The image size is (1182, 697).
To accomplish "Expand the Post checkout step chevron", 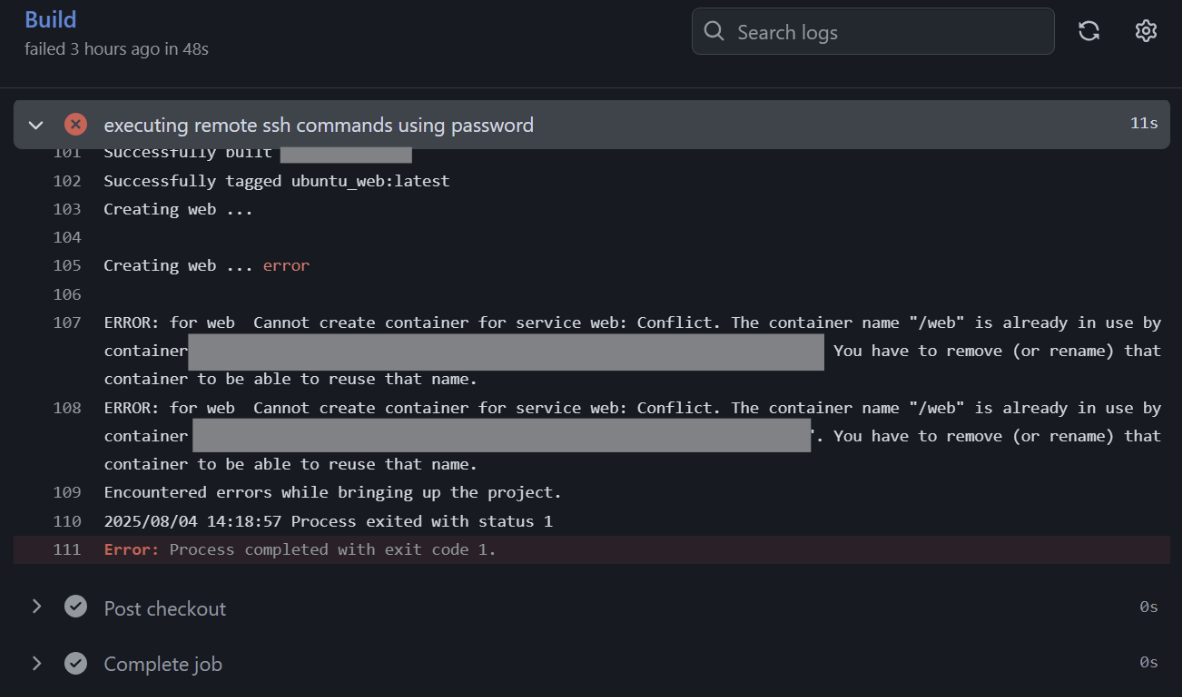I will (x=36, y=607).
